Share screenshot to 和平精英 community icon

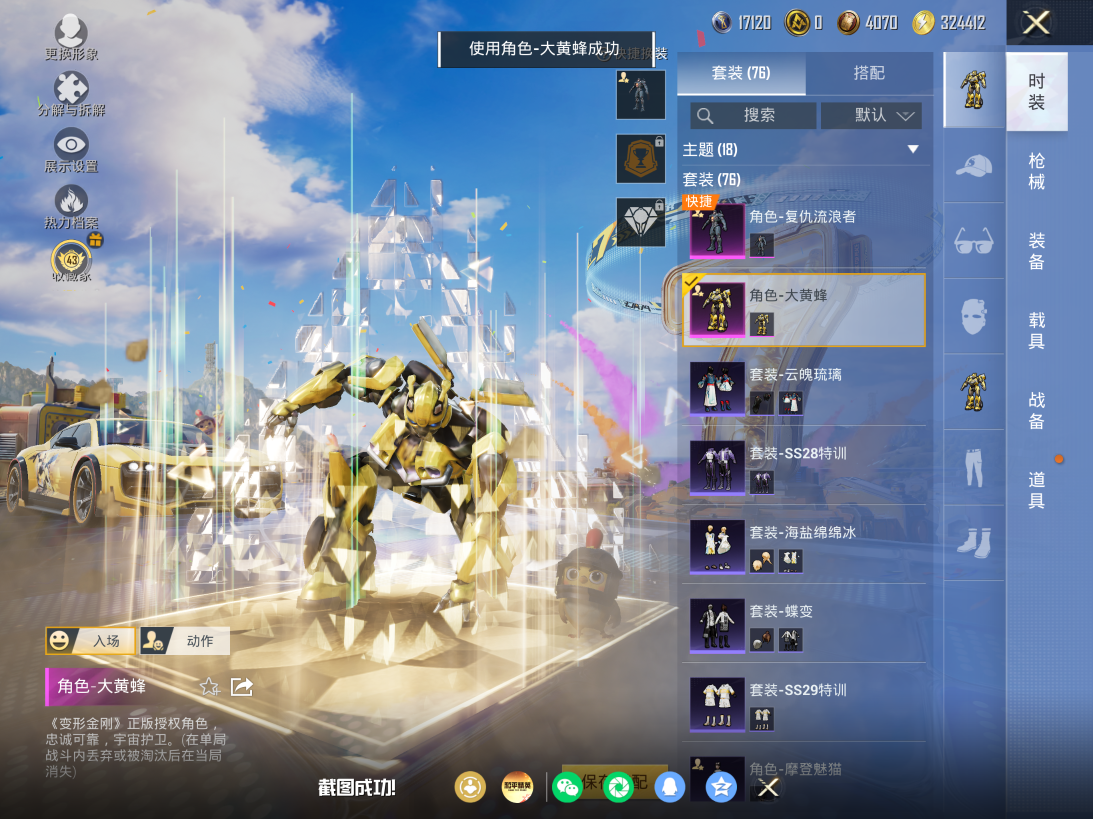click(x=517, y=788)
